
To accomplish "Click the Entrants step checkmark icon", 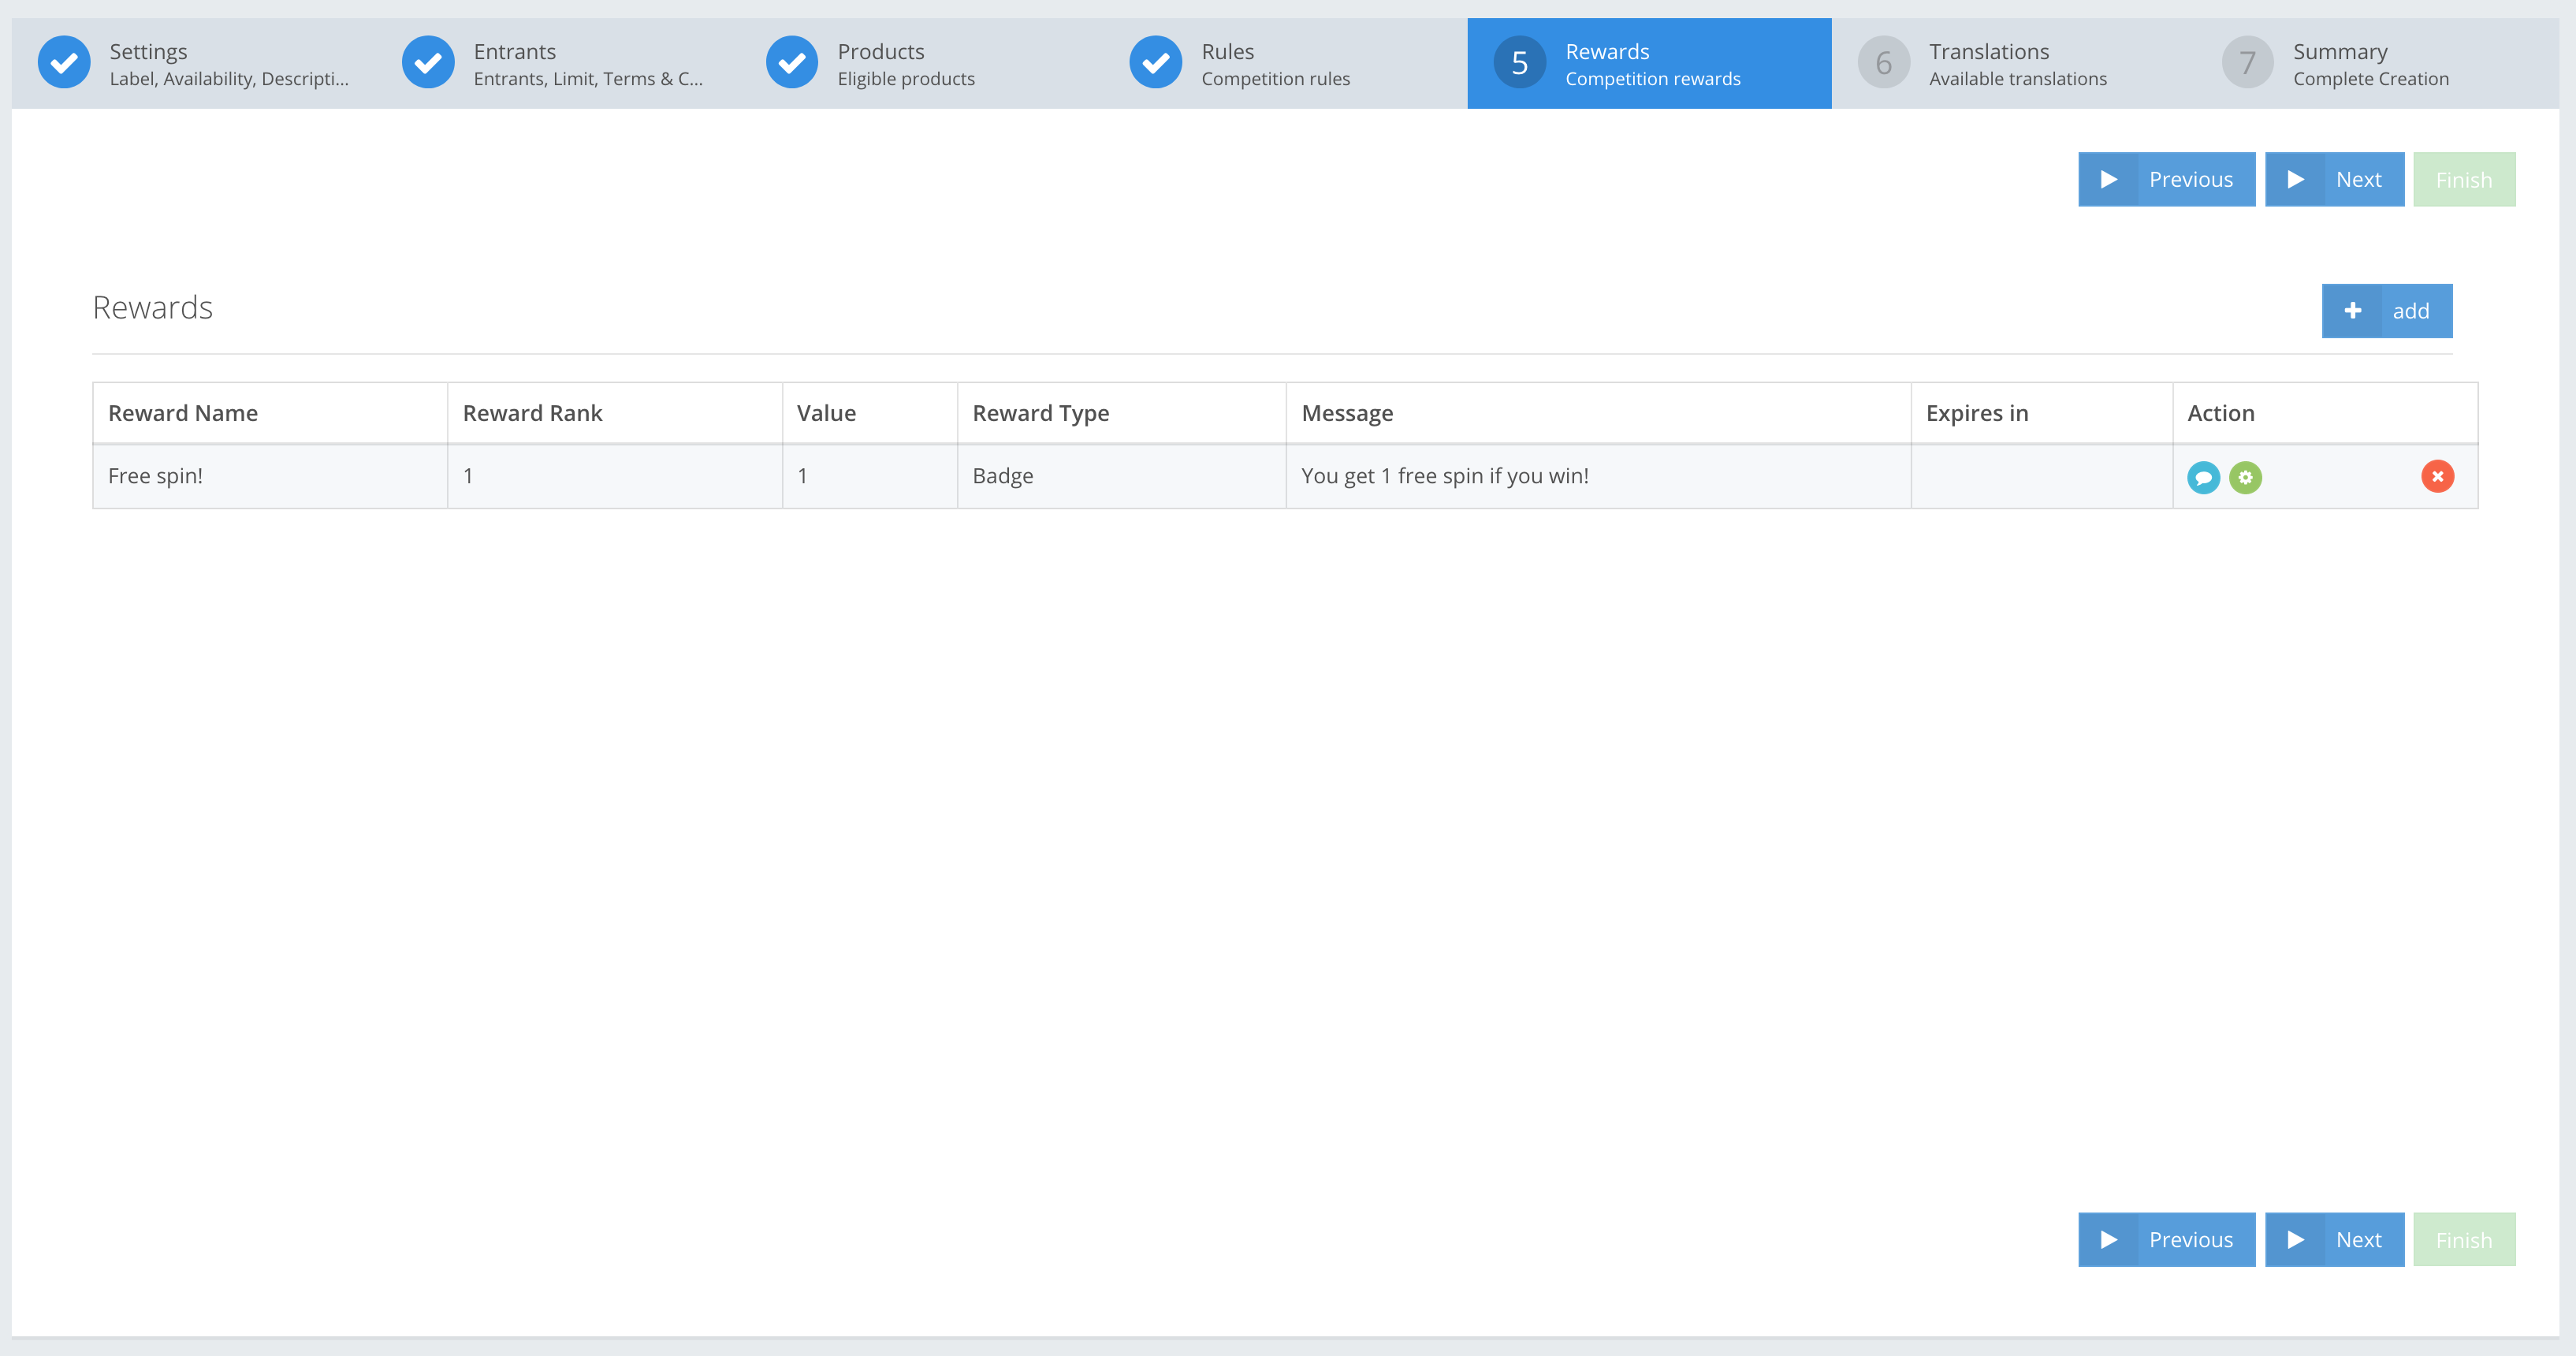I will click(x=428, y=63).
